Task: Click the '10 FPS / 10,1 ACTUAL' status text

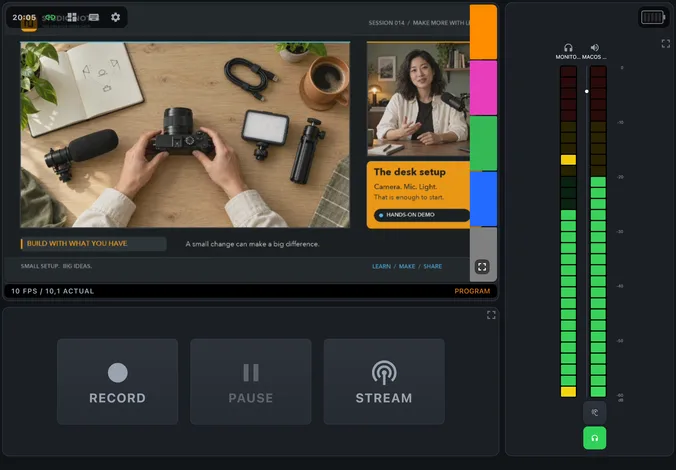Action: click(x=53, y=291)
